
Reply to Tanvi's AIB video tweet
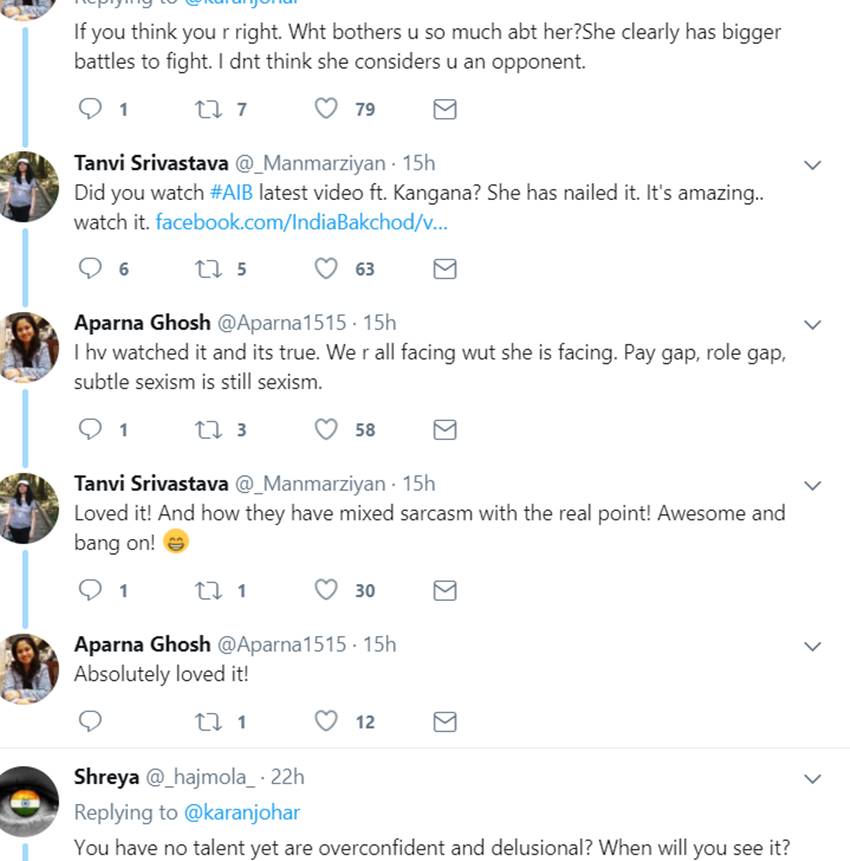click(91, 268)
